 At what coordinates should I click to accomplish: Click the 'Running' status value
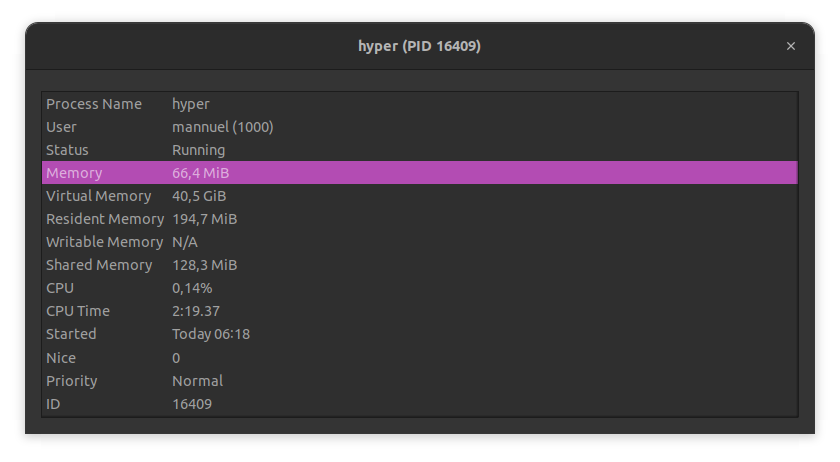click(x=199, y=150)
